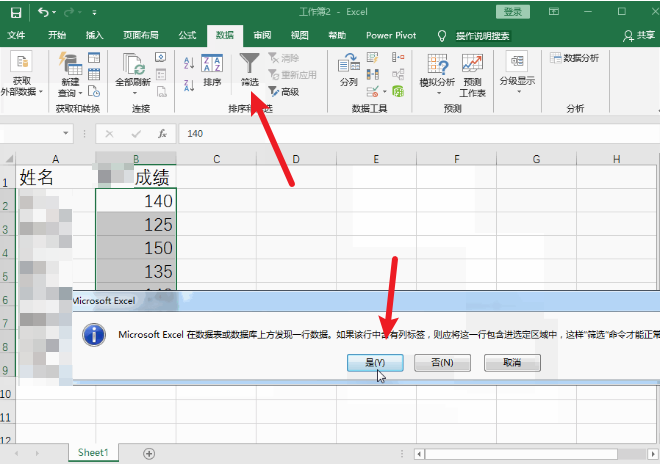
Task: Click the Undo arrow icon
Action: point(43,12)
